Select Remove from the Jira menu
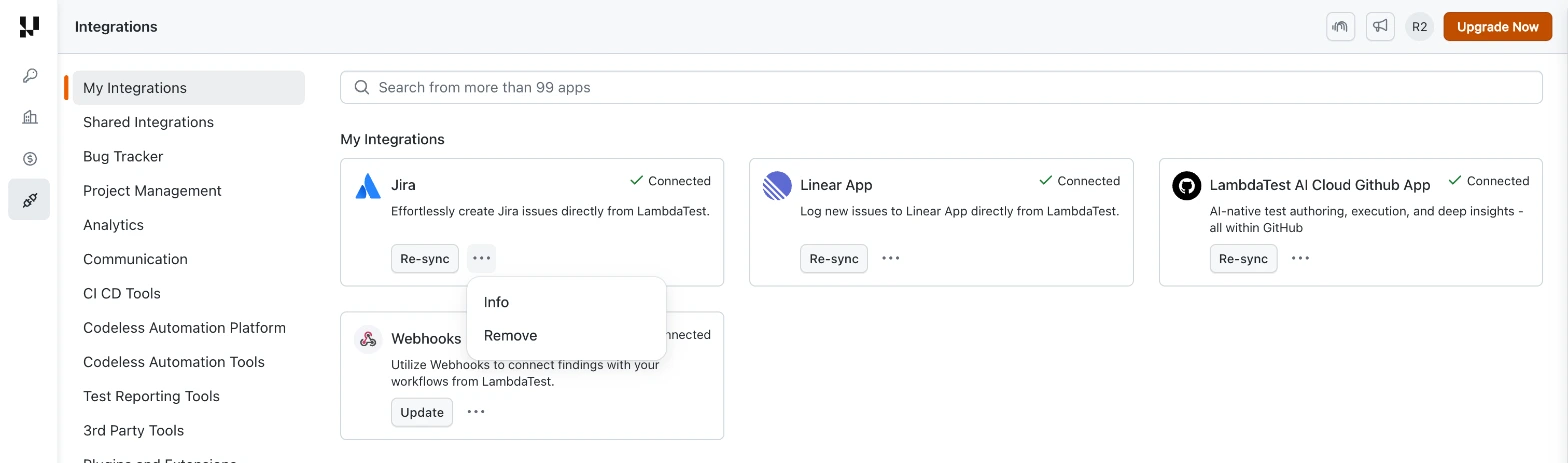 (x=566, y=336)
